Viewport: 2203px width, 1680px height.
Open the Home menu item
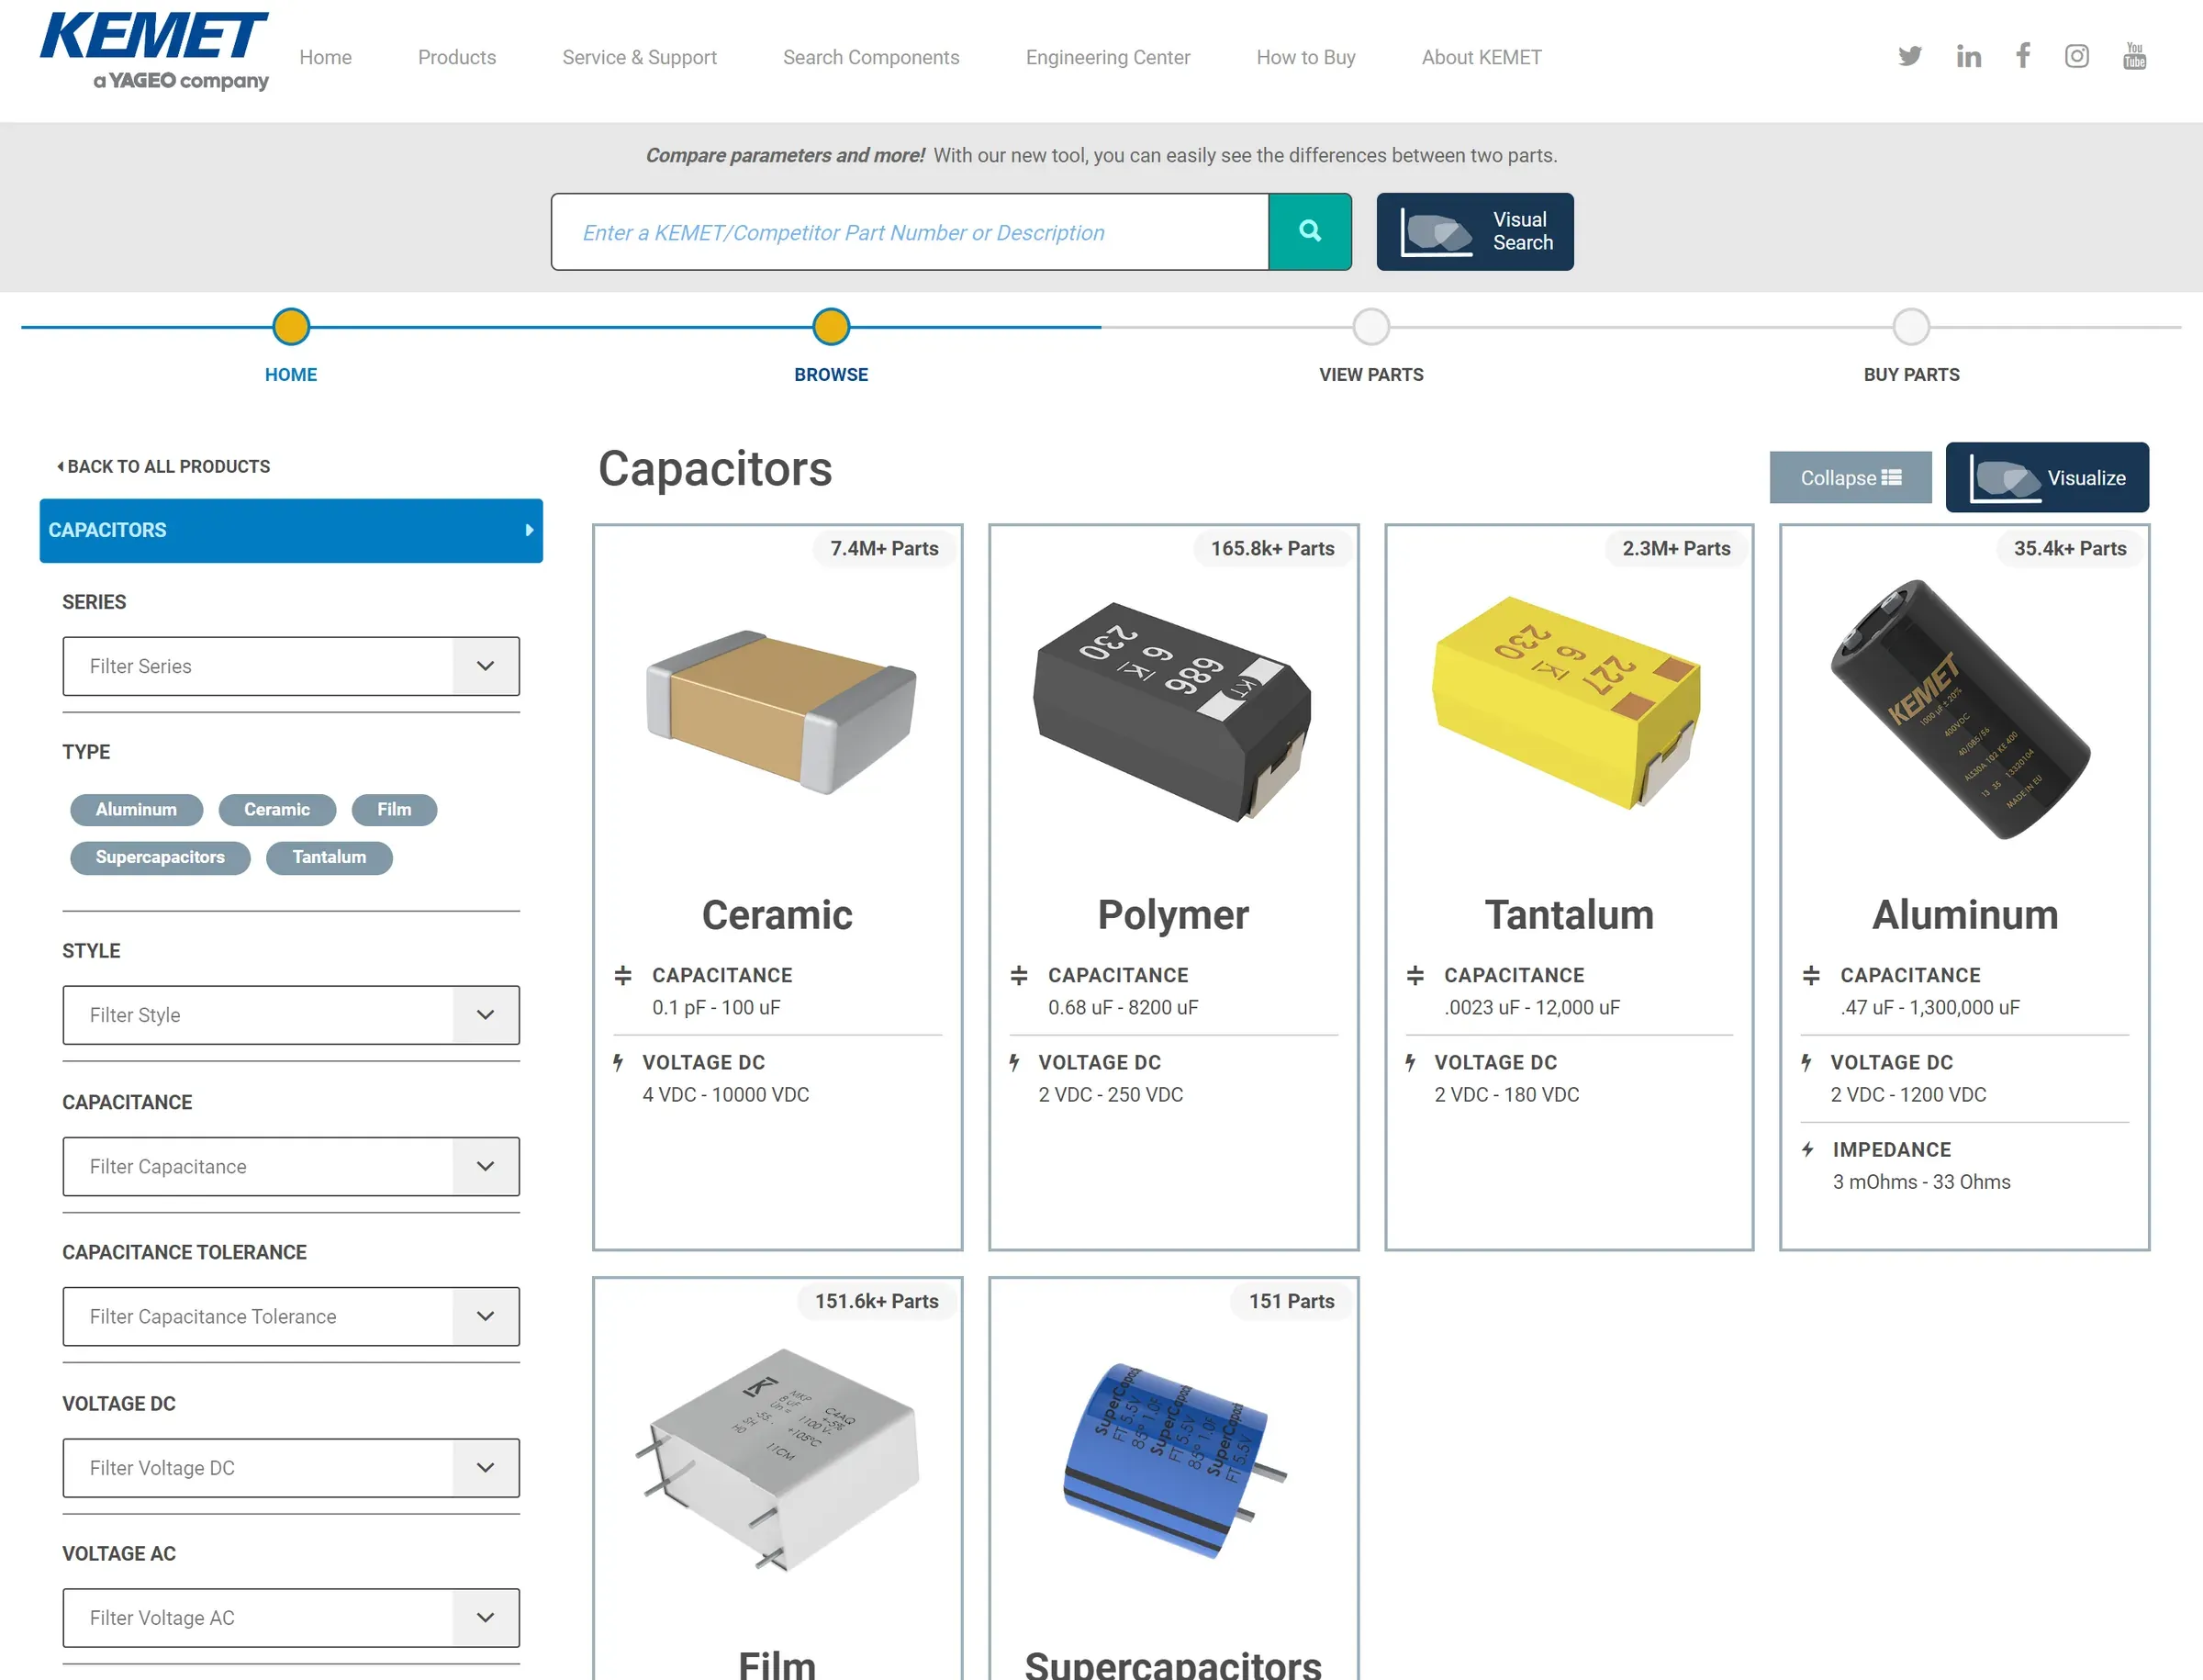325,57
